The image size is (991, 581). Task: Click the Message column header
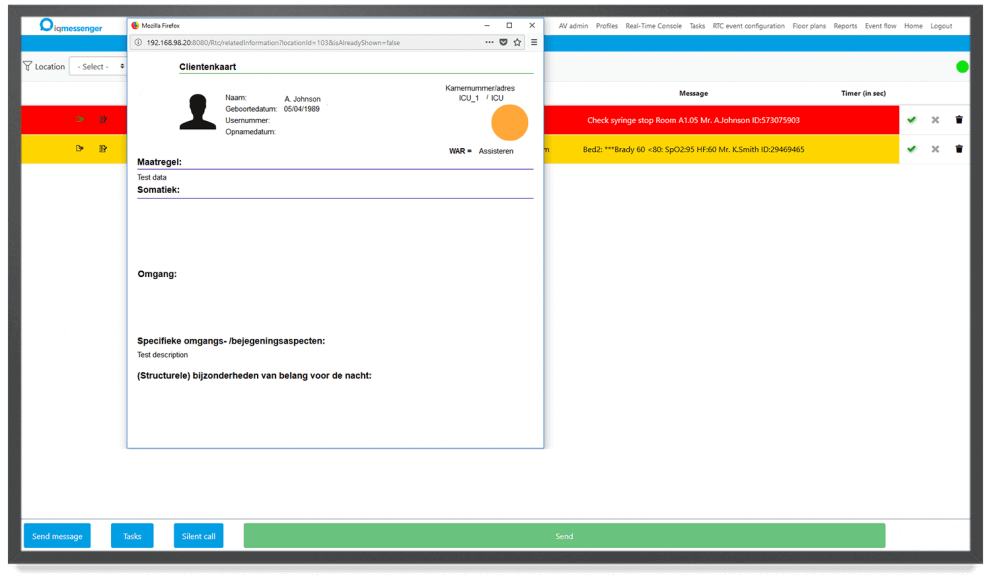pyautogui.click(x=693, y=93)
